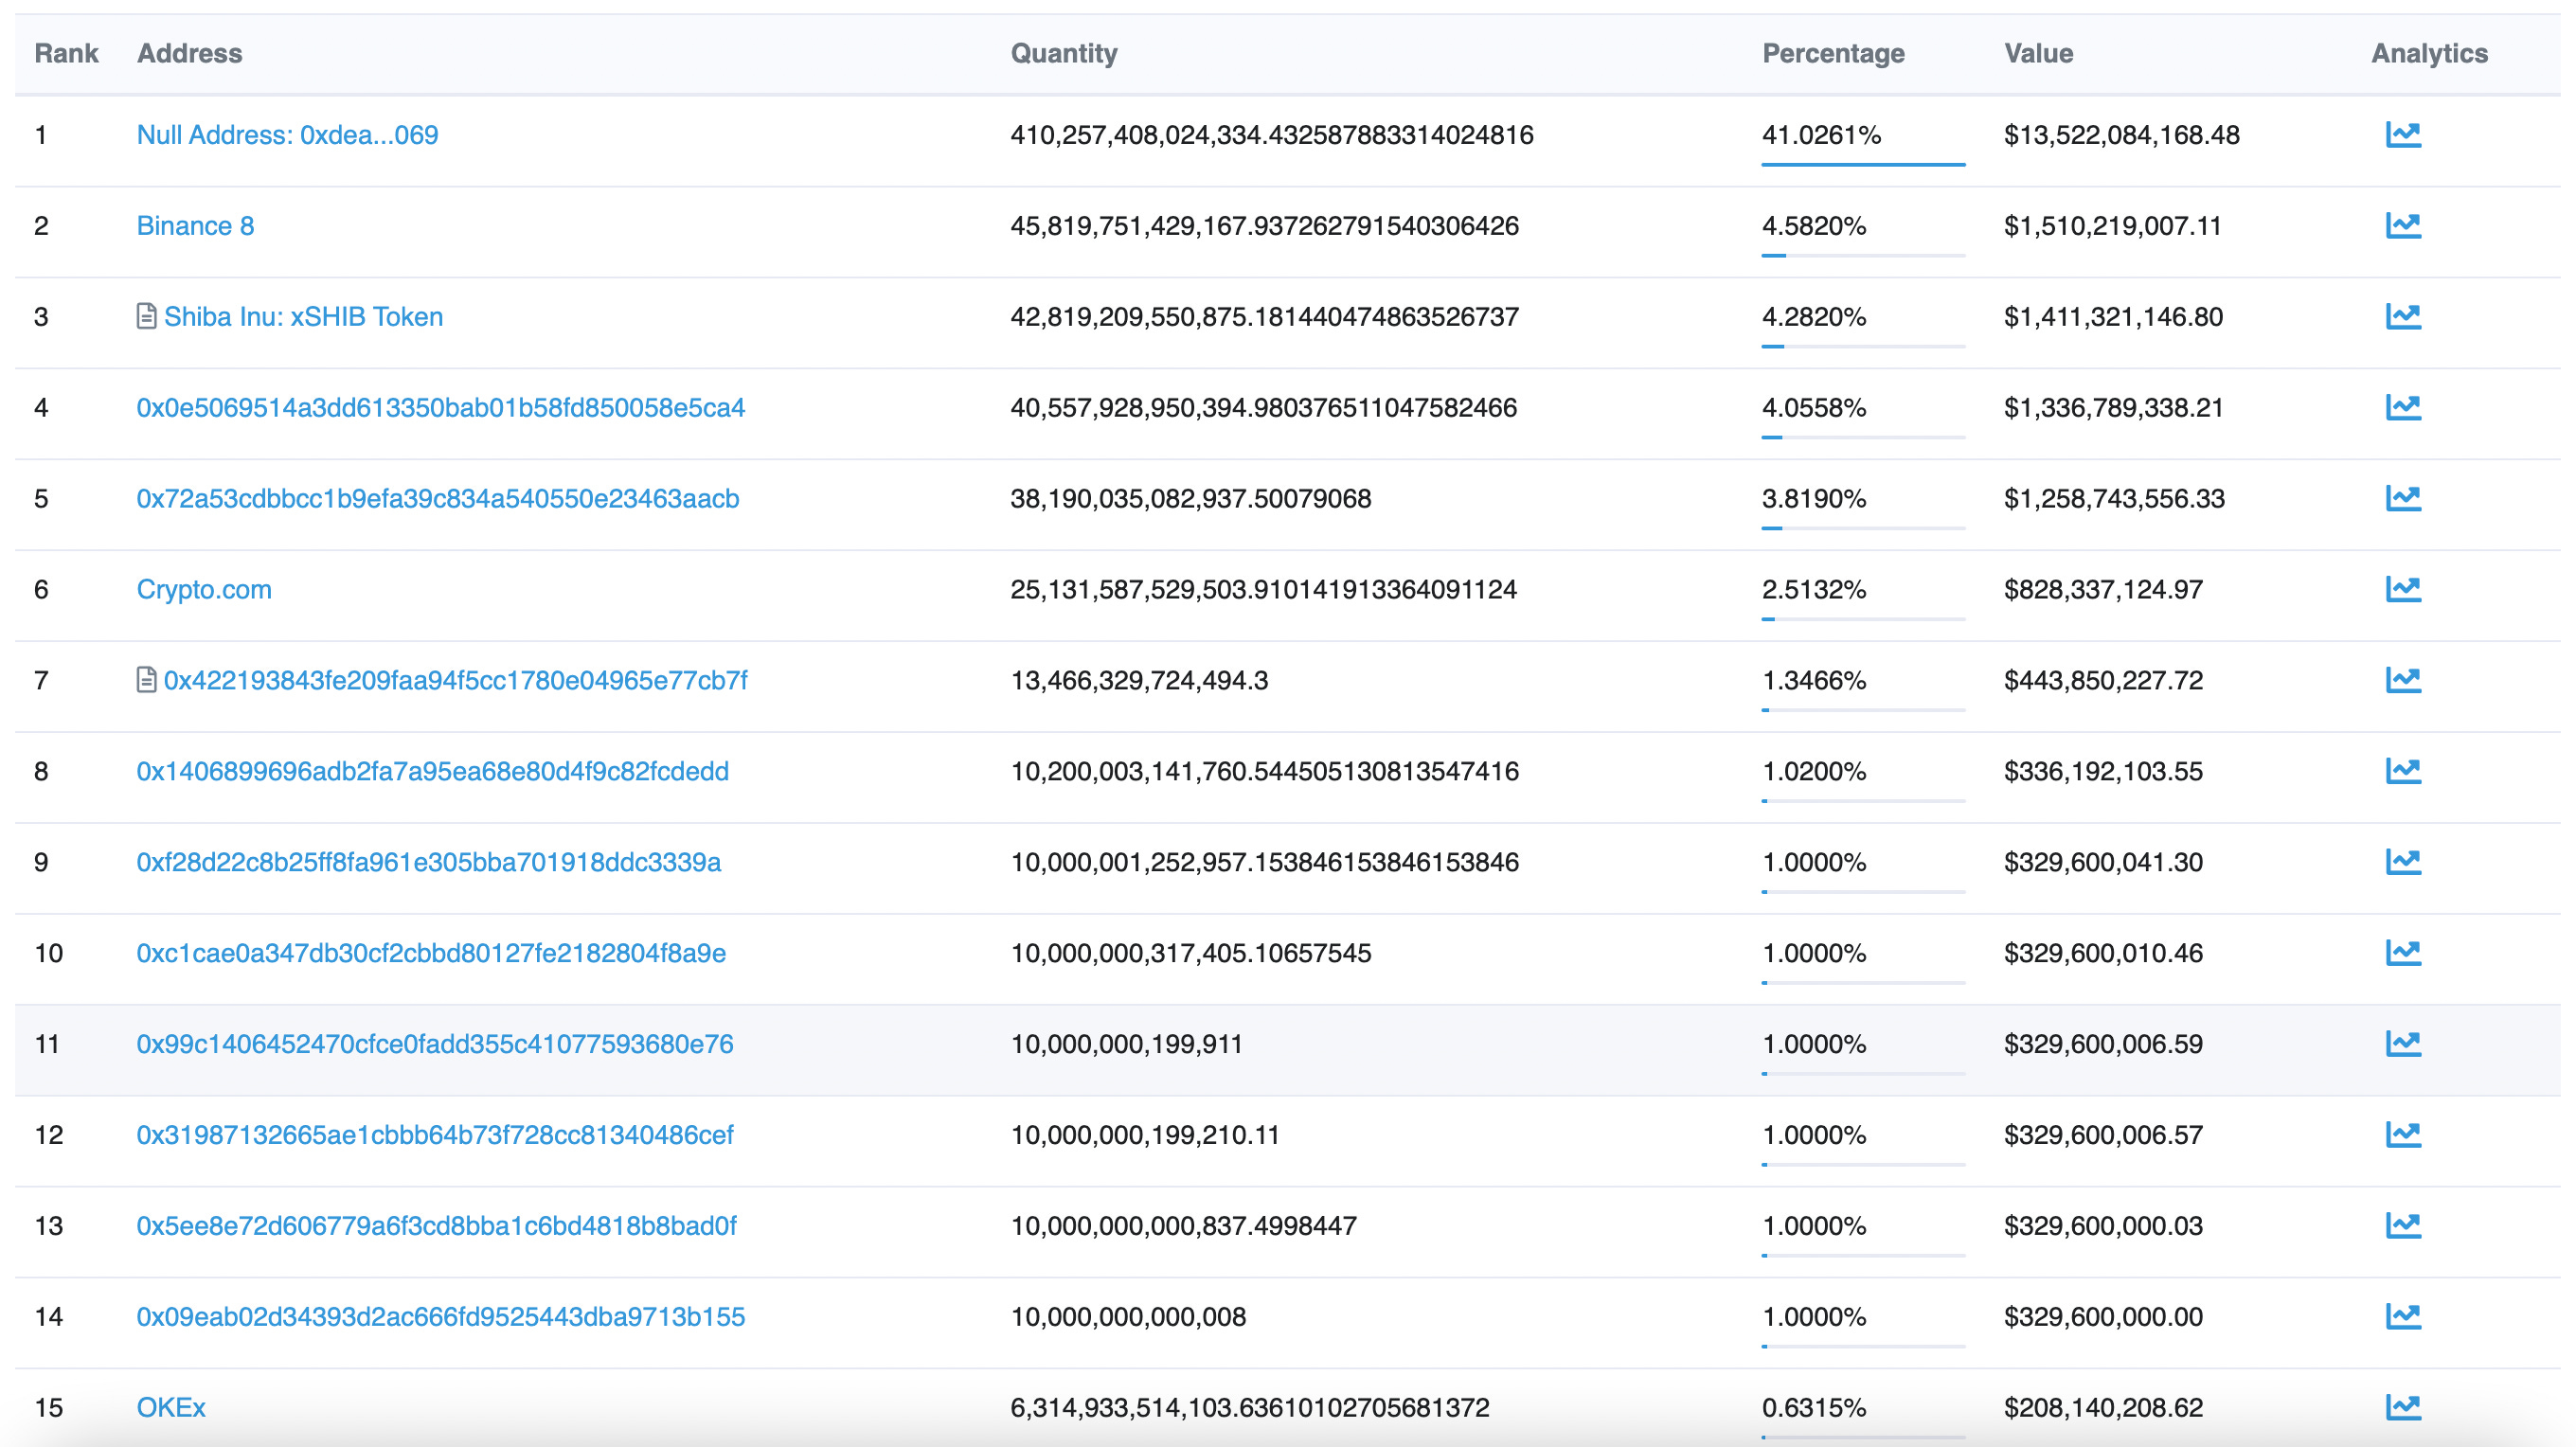The height and width of the screenshot is (1447, 2576).
Task: Open analytics chart for rank 8 holder
Action: click(x=2403, y=771)
